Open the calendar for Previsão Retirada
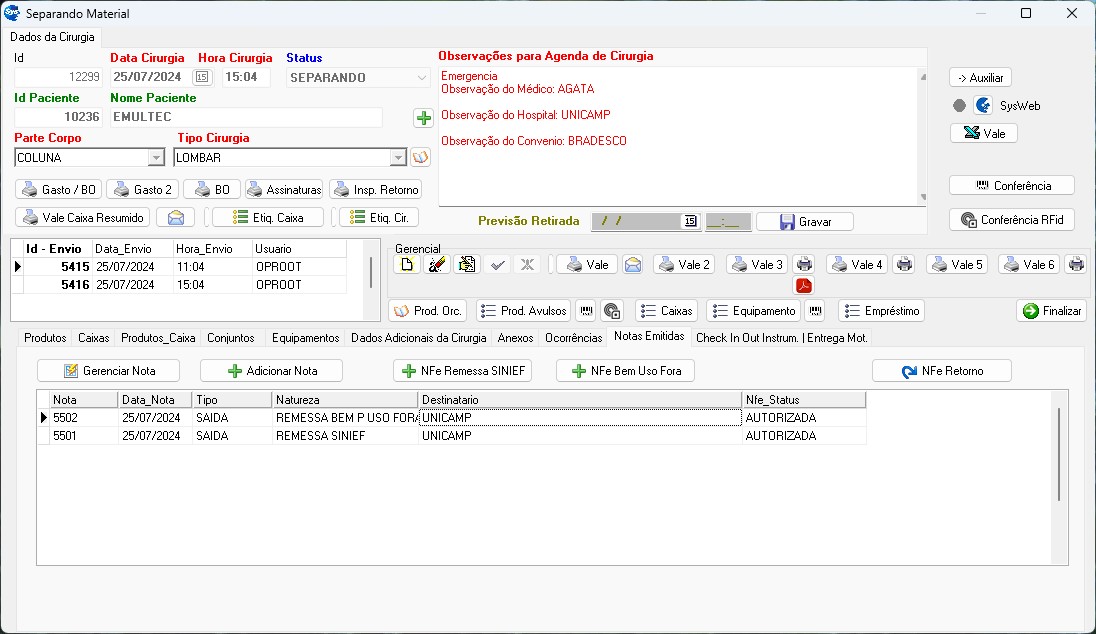Viewport: 1096px width, 634px height. [690, 222]
